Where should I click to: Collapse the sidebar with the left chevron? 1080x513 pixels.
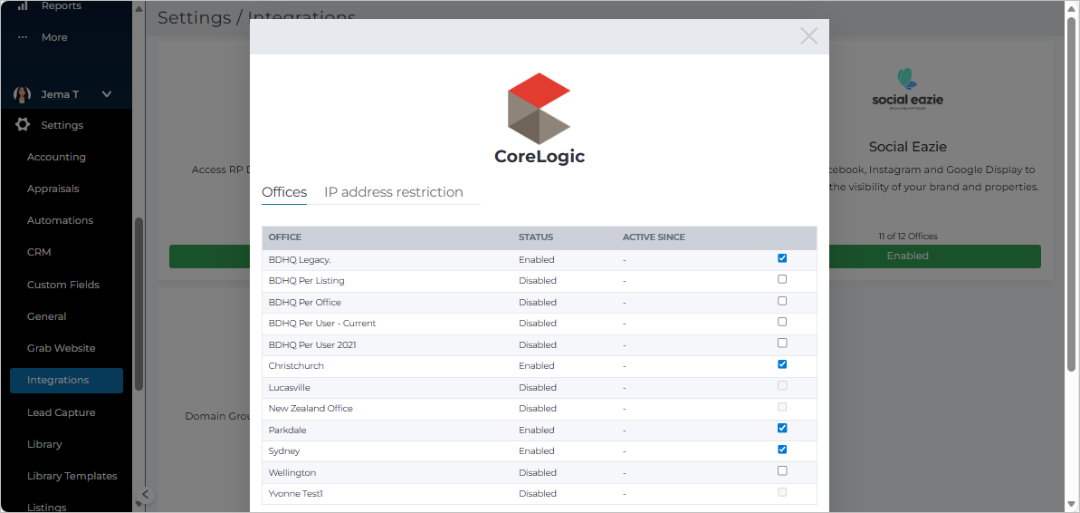pos(145,494)
